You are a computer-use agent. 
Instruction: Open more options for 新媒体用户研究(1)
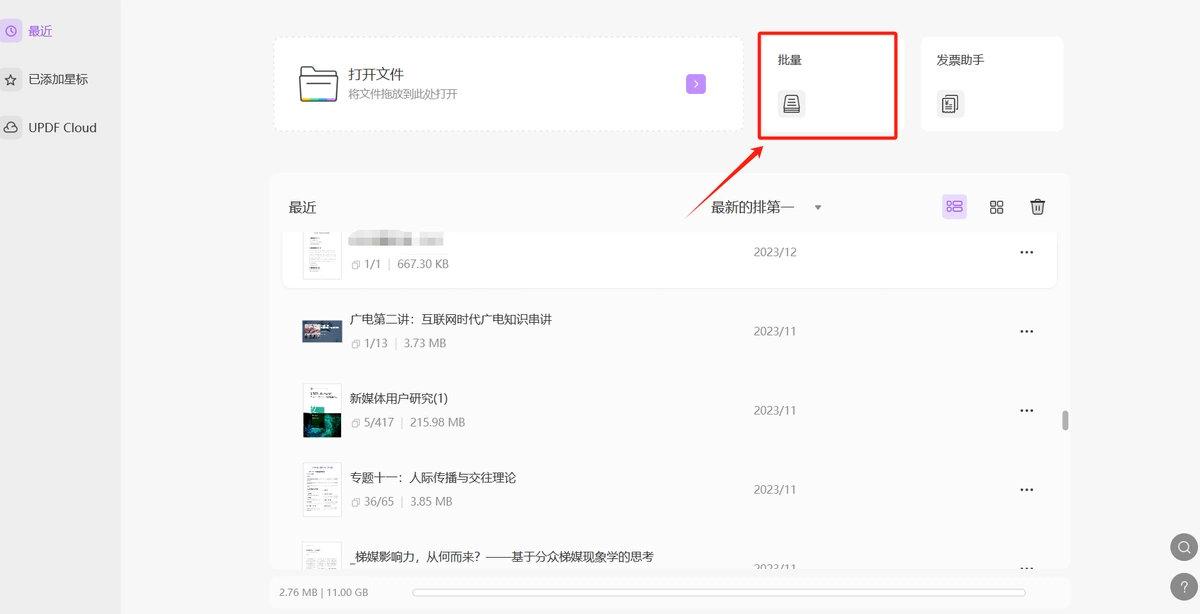click(1026, 410)
